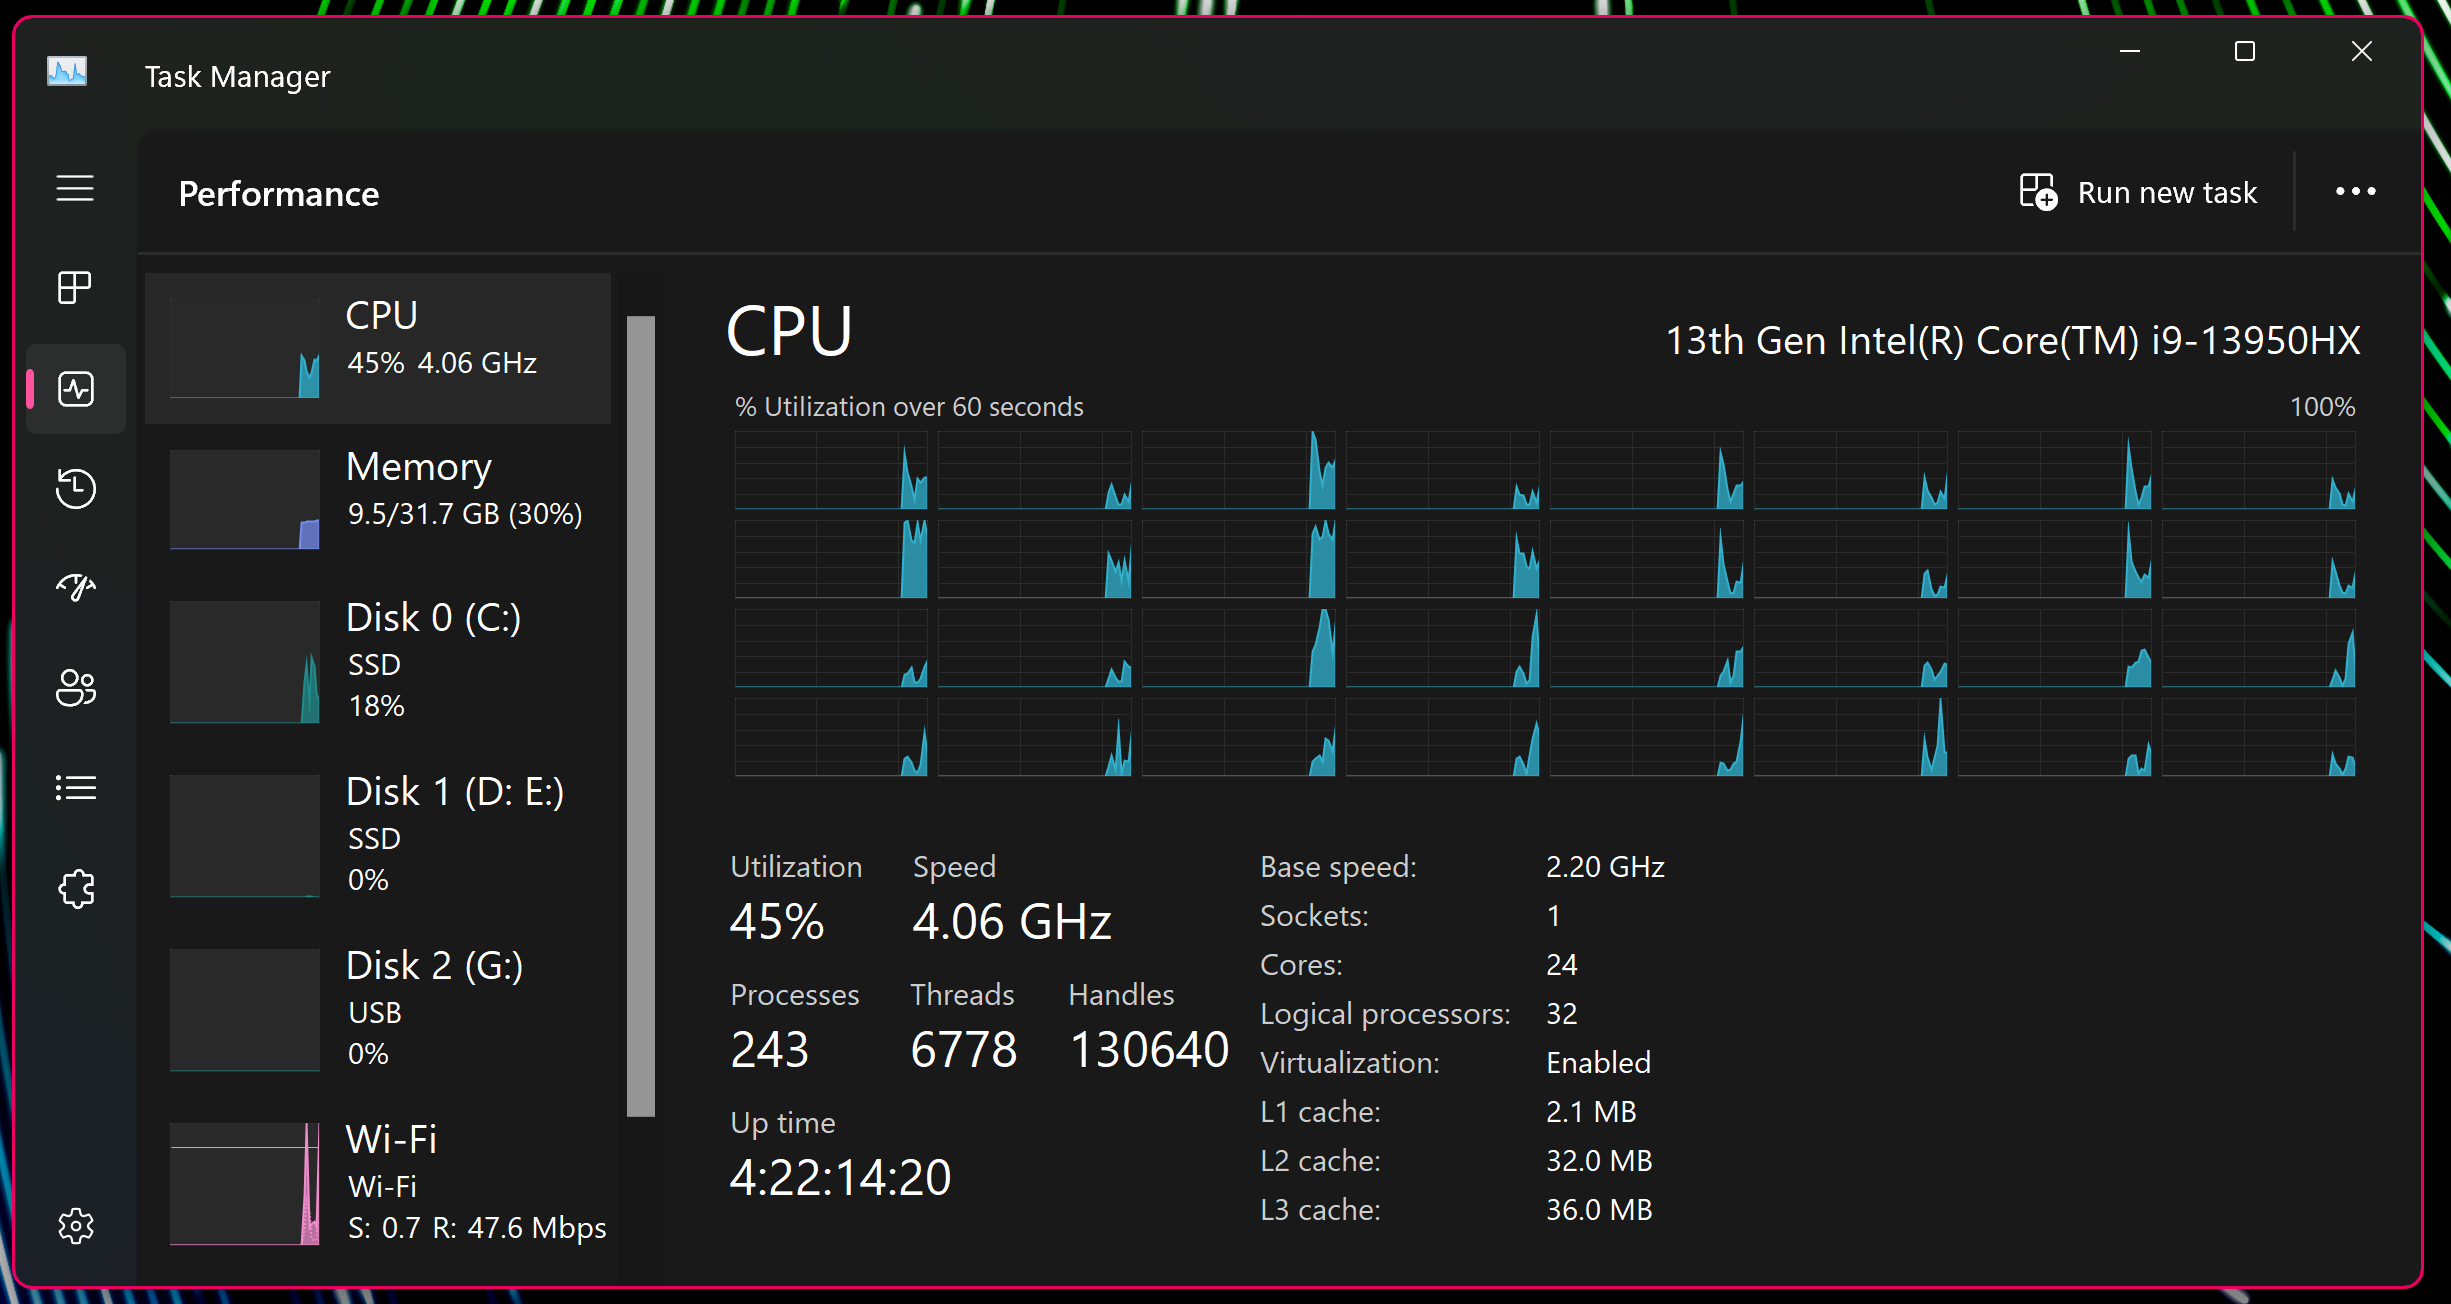Switch to the Users page icon

click(75, 688)
